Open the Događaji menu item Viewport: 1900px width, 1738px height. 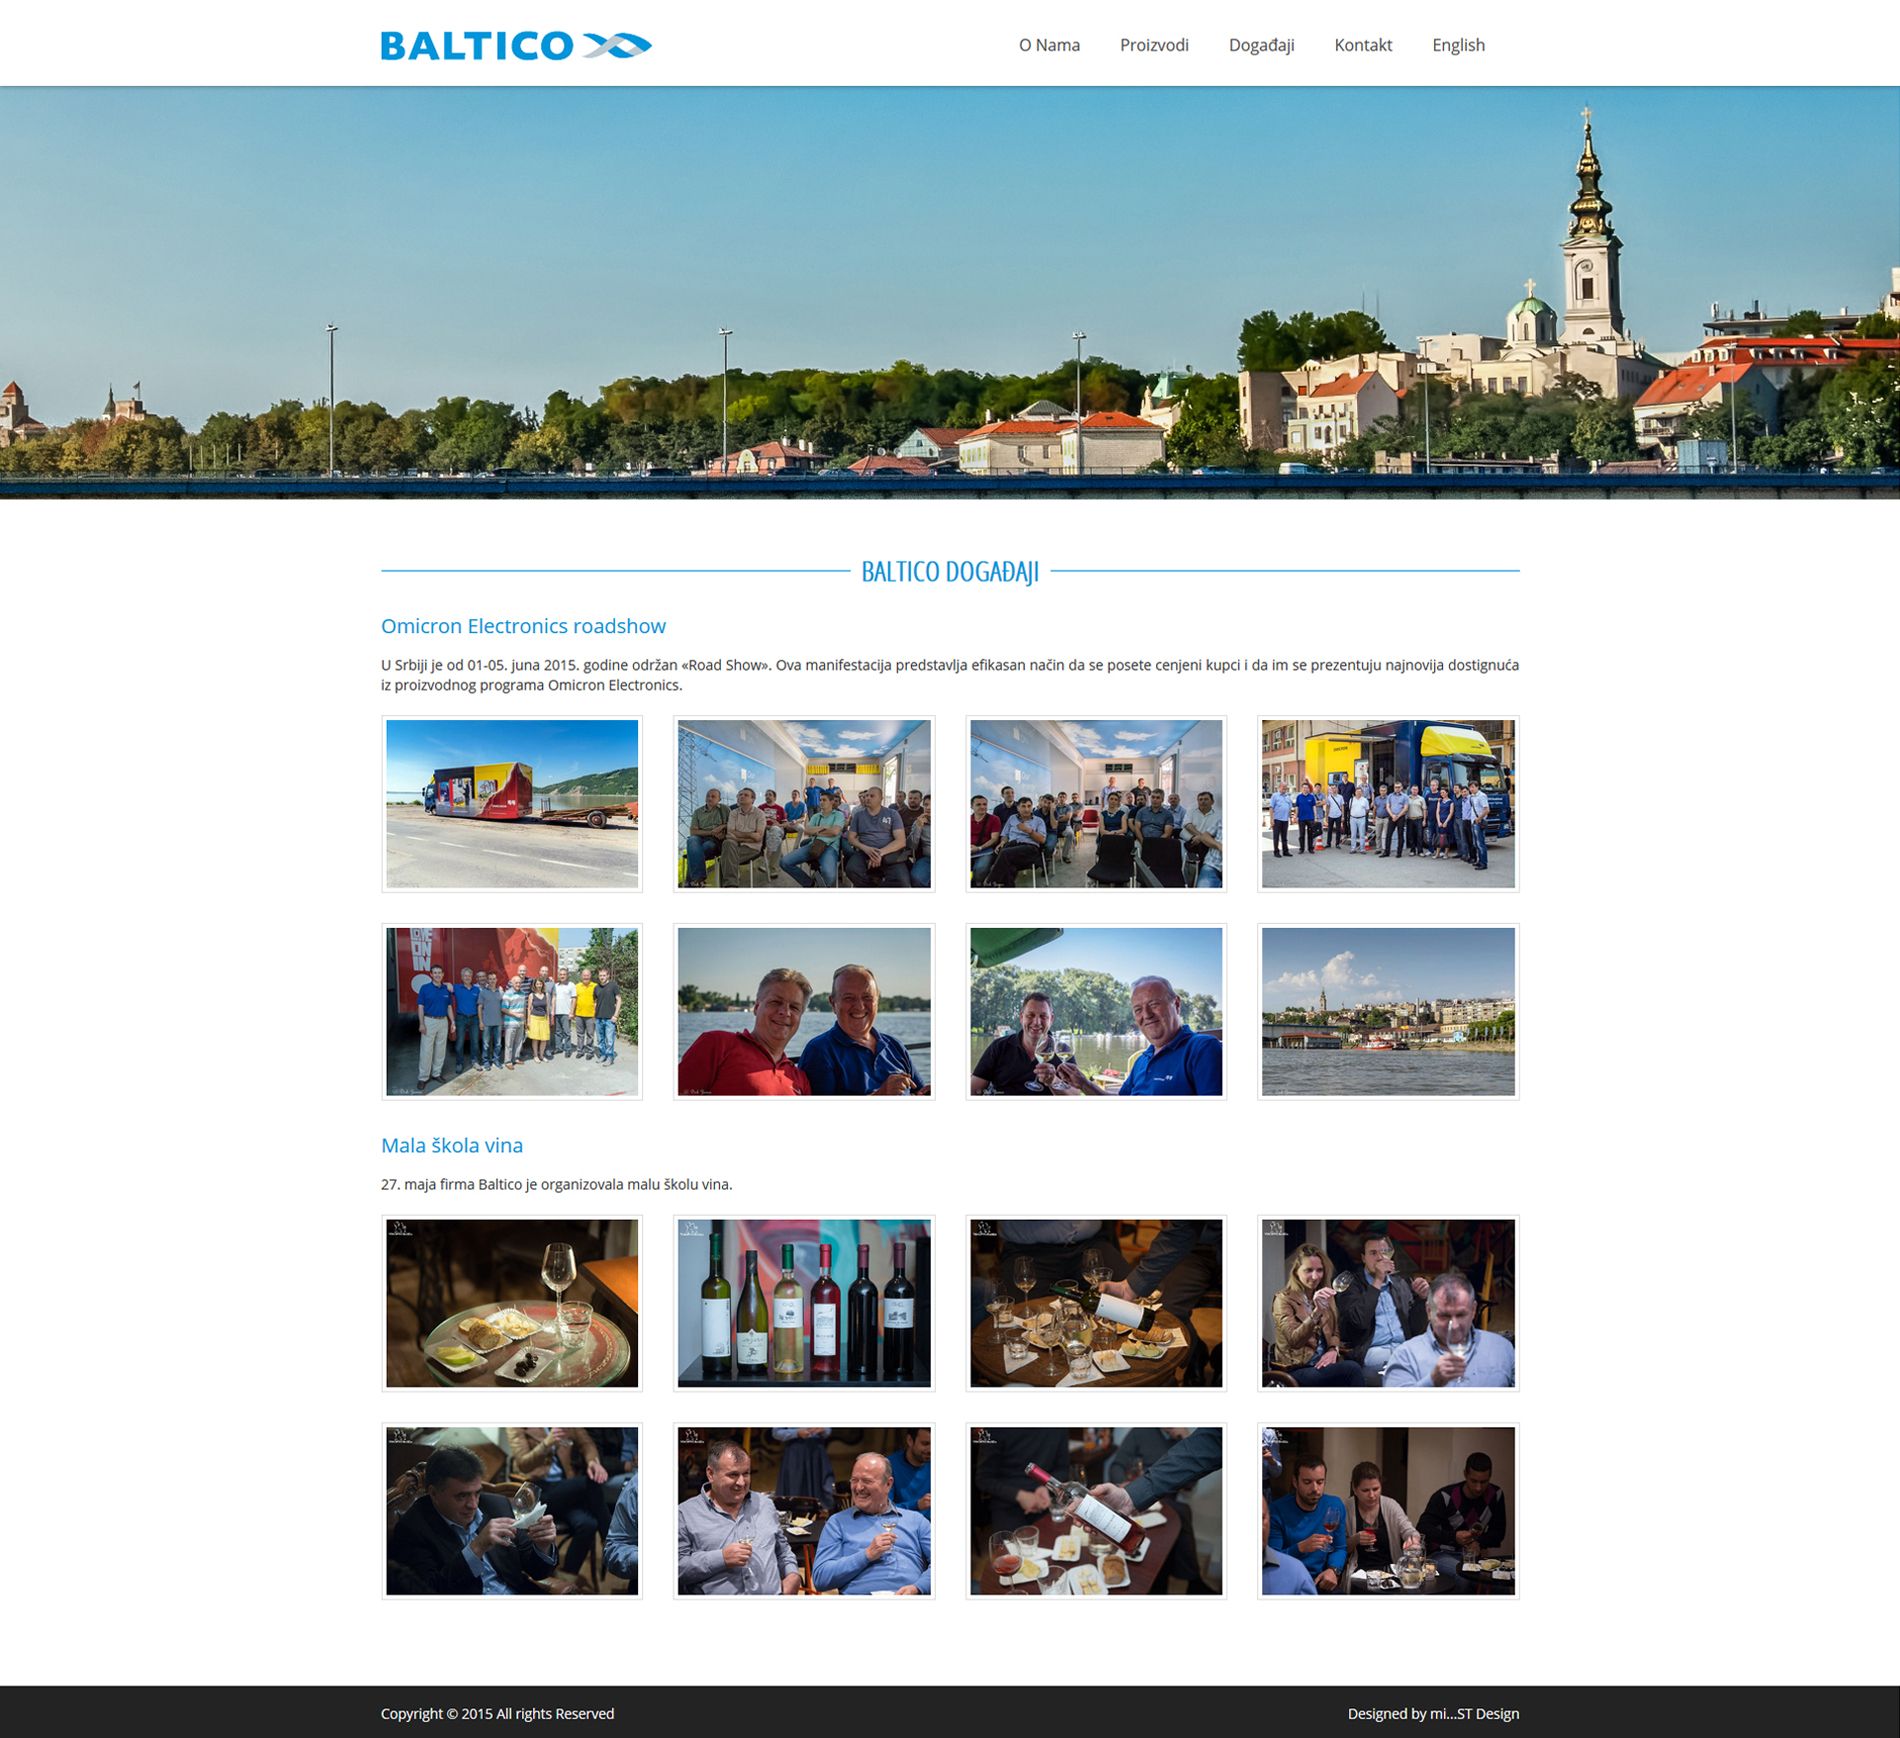pos(1261,45)
